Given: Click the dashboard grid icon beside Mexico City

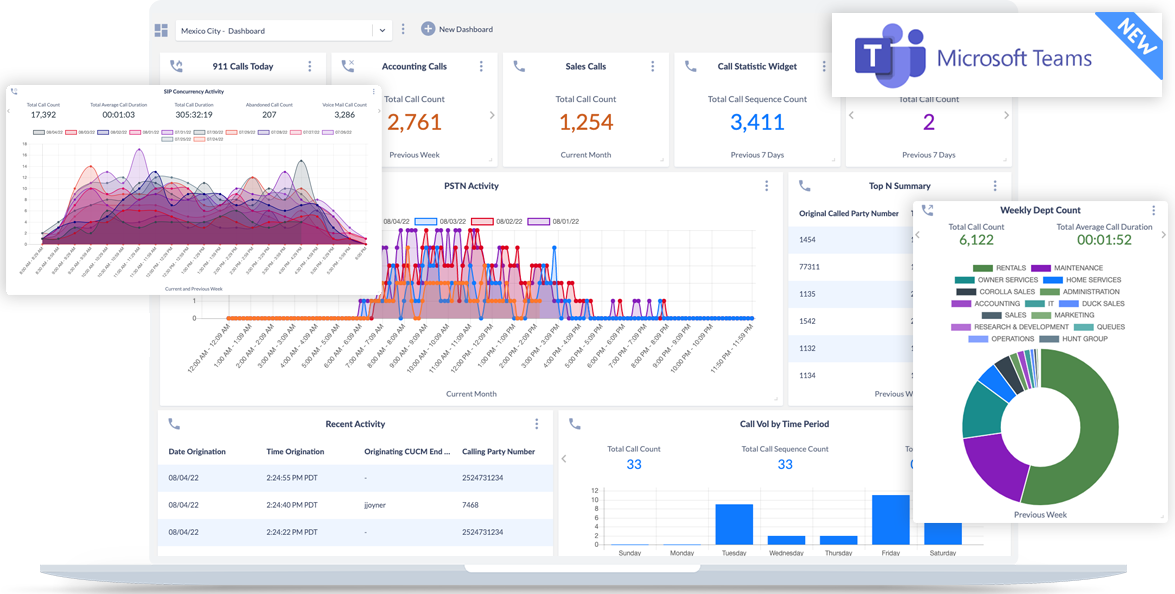Looking at the screenshot, I should click(161, 30).
